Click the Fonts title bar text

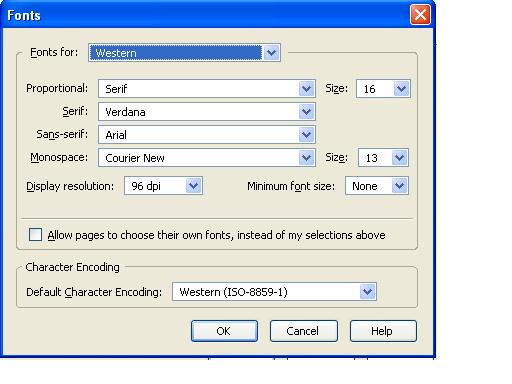24,15
